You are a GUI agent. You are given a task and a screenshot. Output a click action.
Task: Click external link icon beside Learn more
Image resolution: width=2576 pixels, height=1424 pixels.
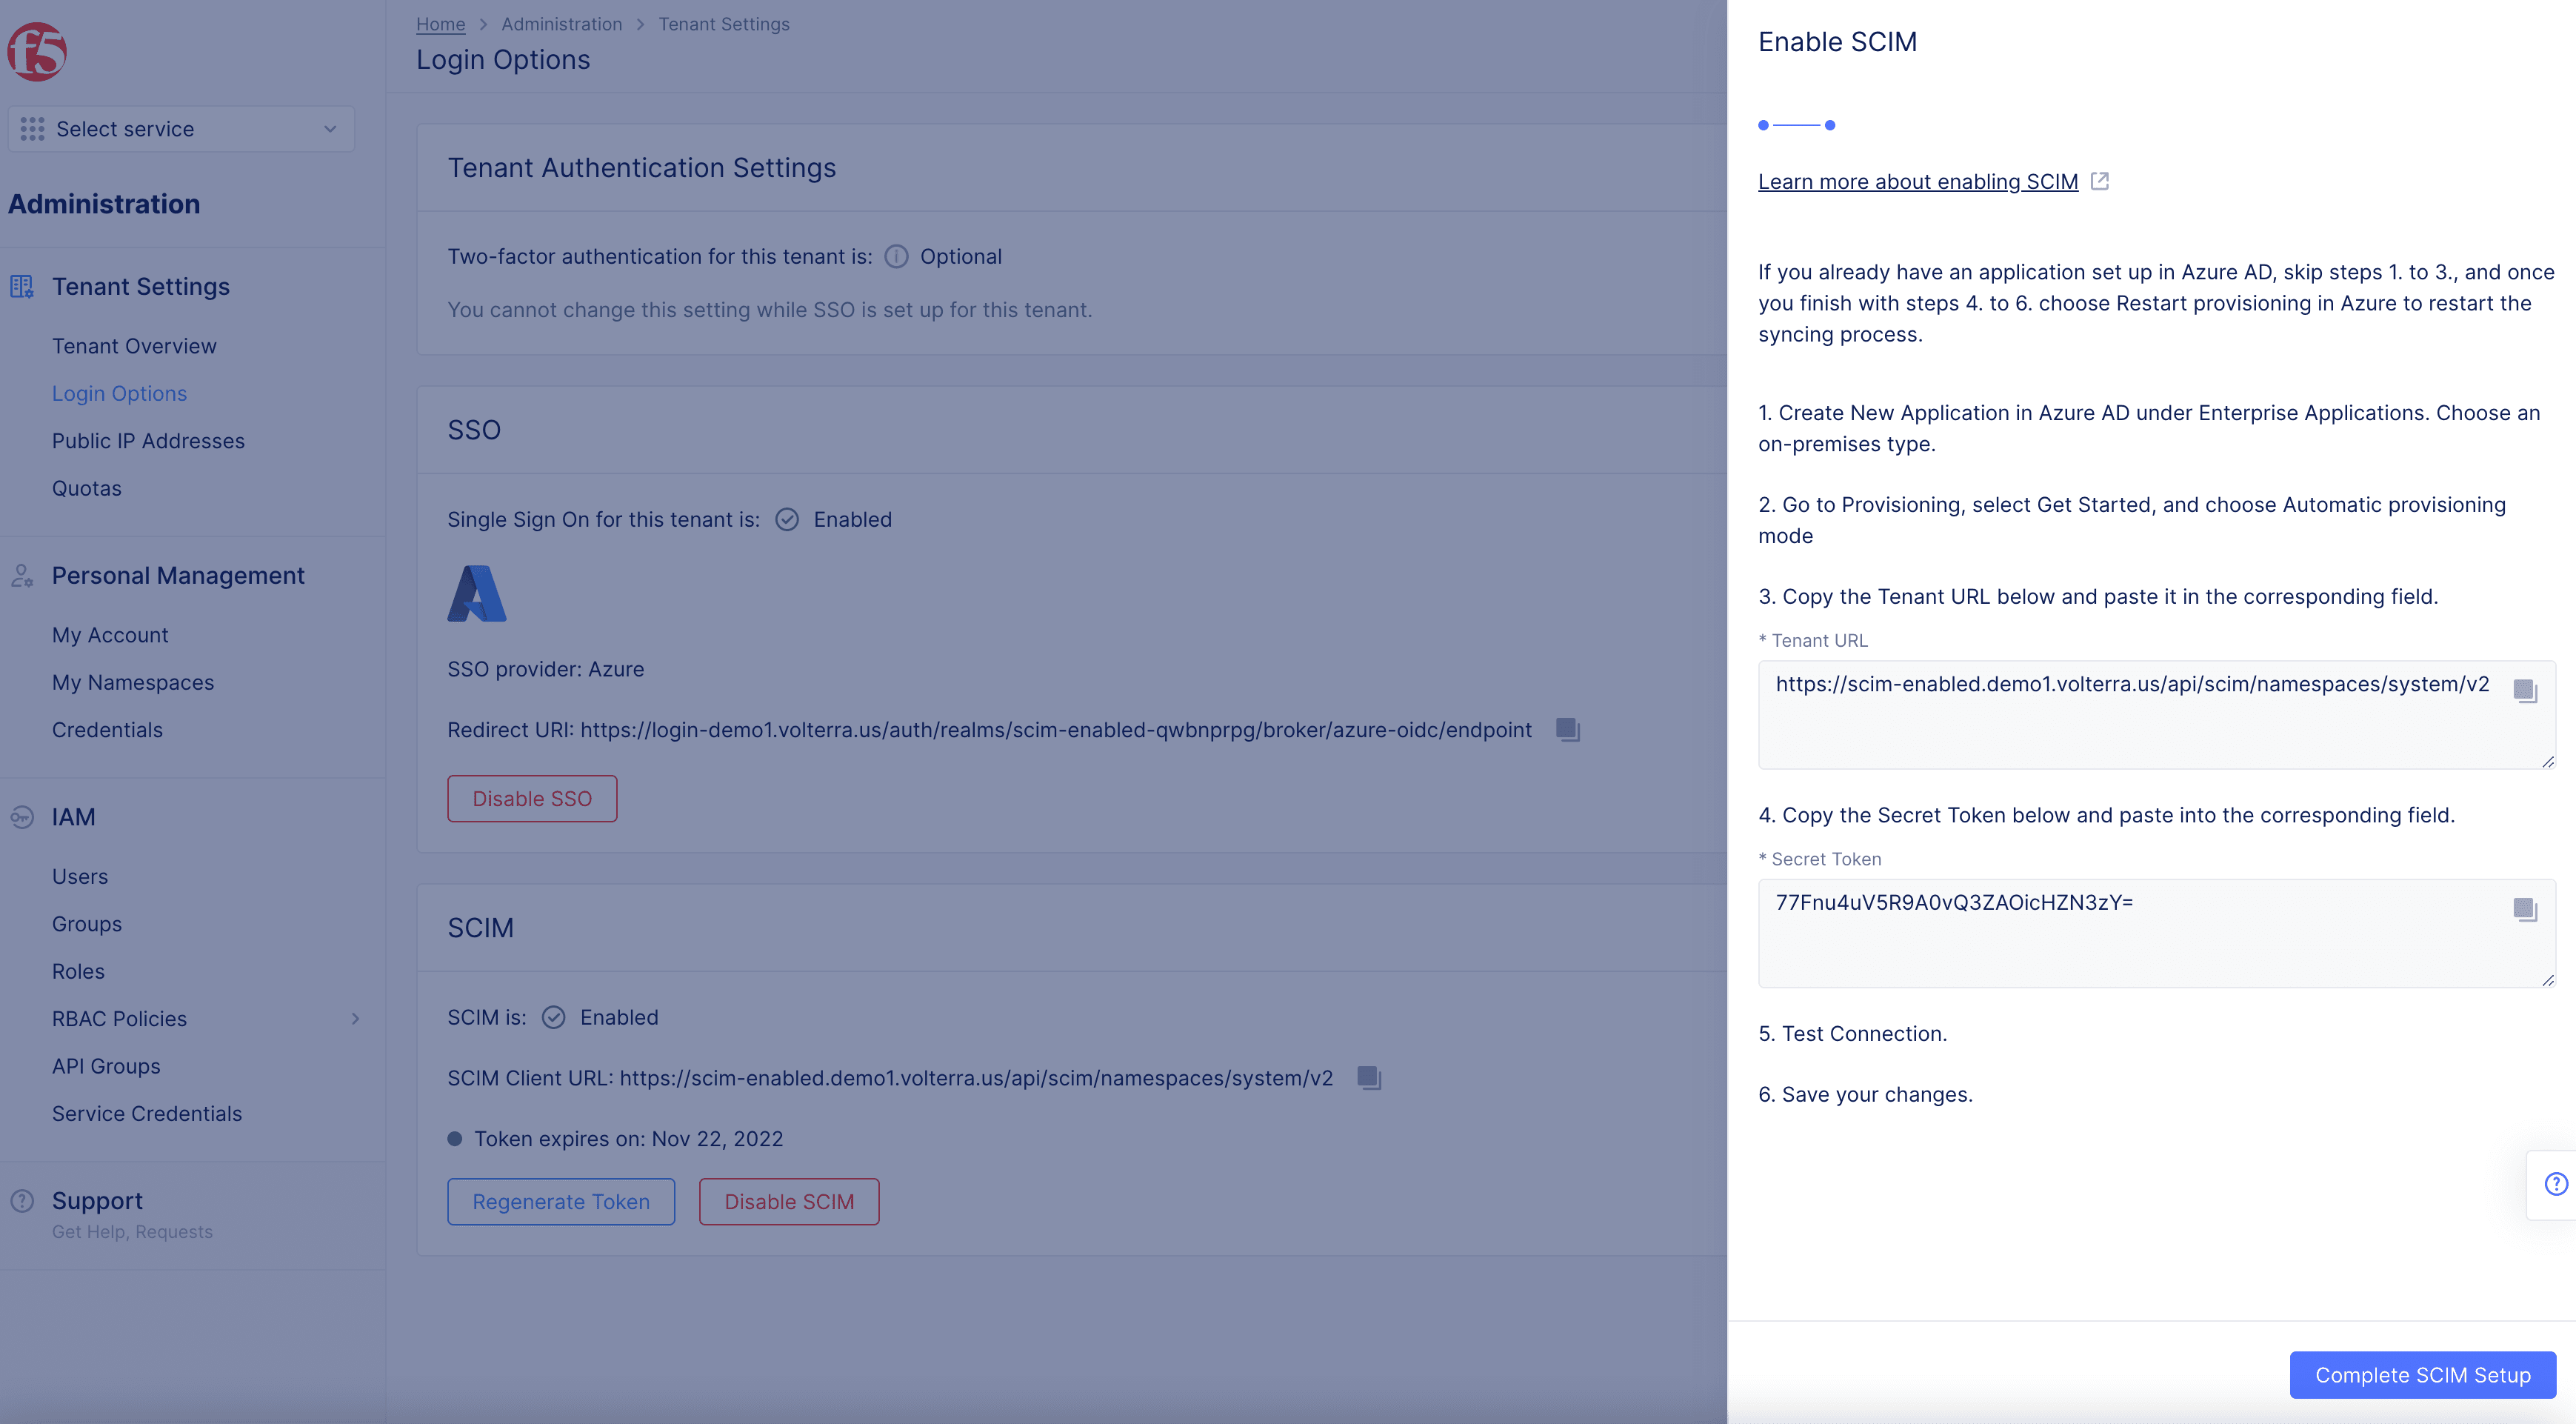pos(2100,181)
